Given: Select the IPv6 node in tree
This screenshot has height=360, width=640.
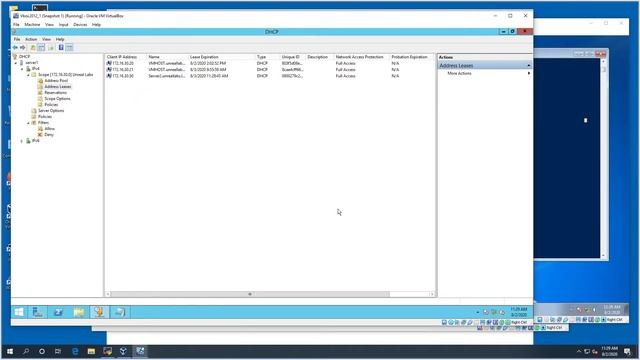Looking at the screenshot, I should pos(36,141).
